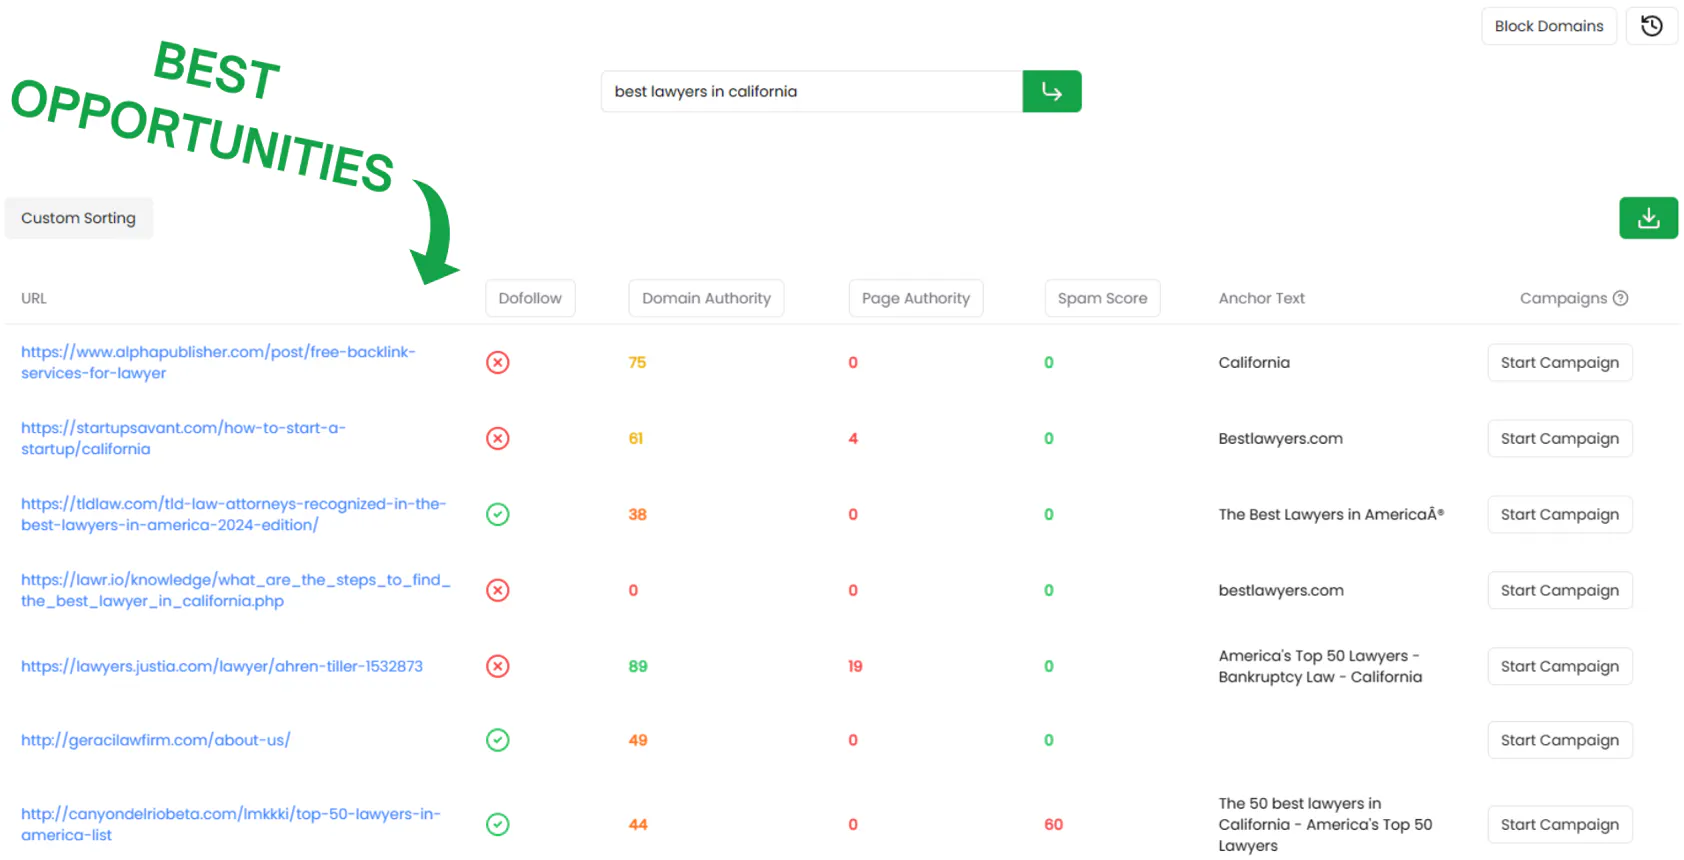Open the alphapublisher.com backlink URL
1684x860 pixels.
218,362
